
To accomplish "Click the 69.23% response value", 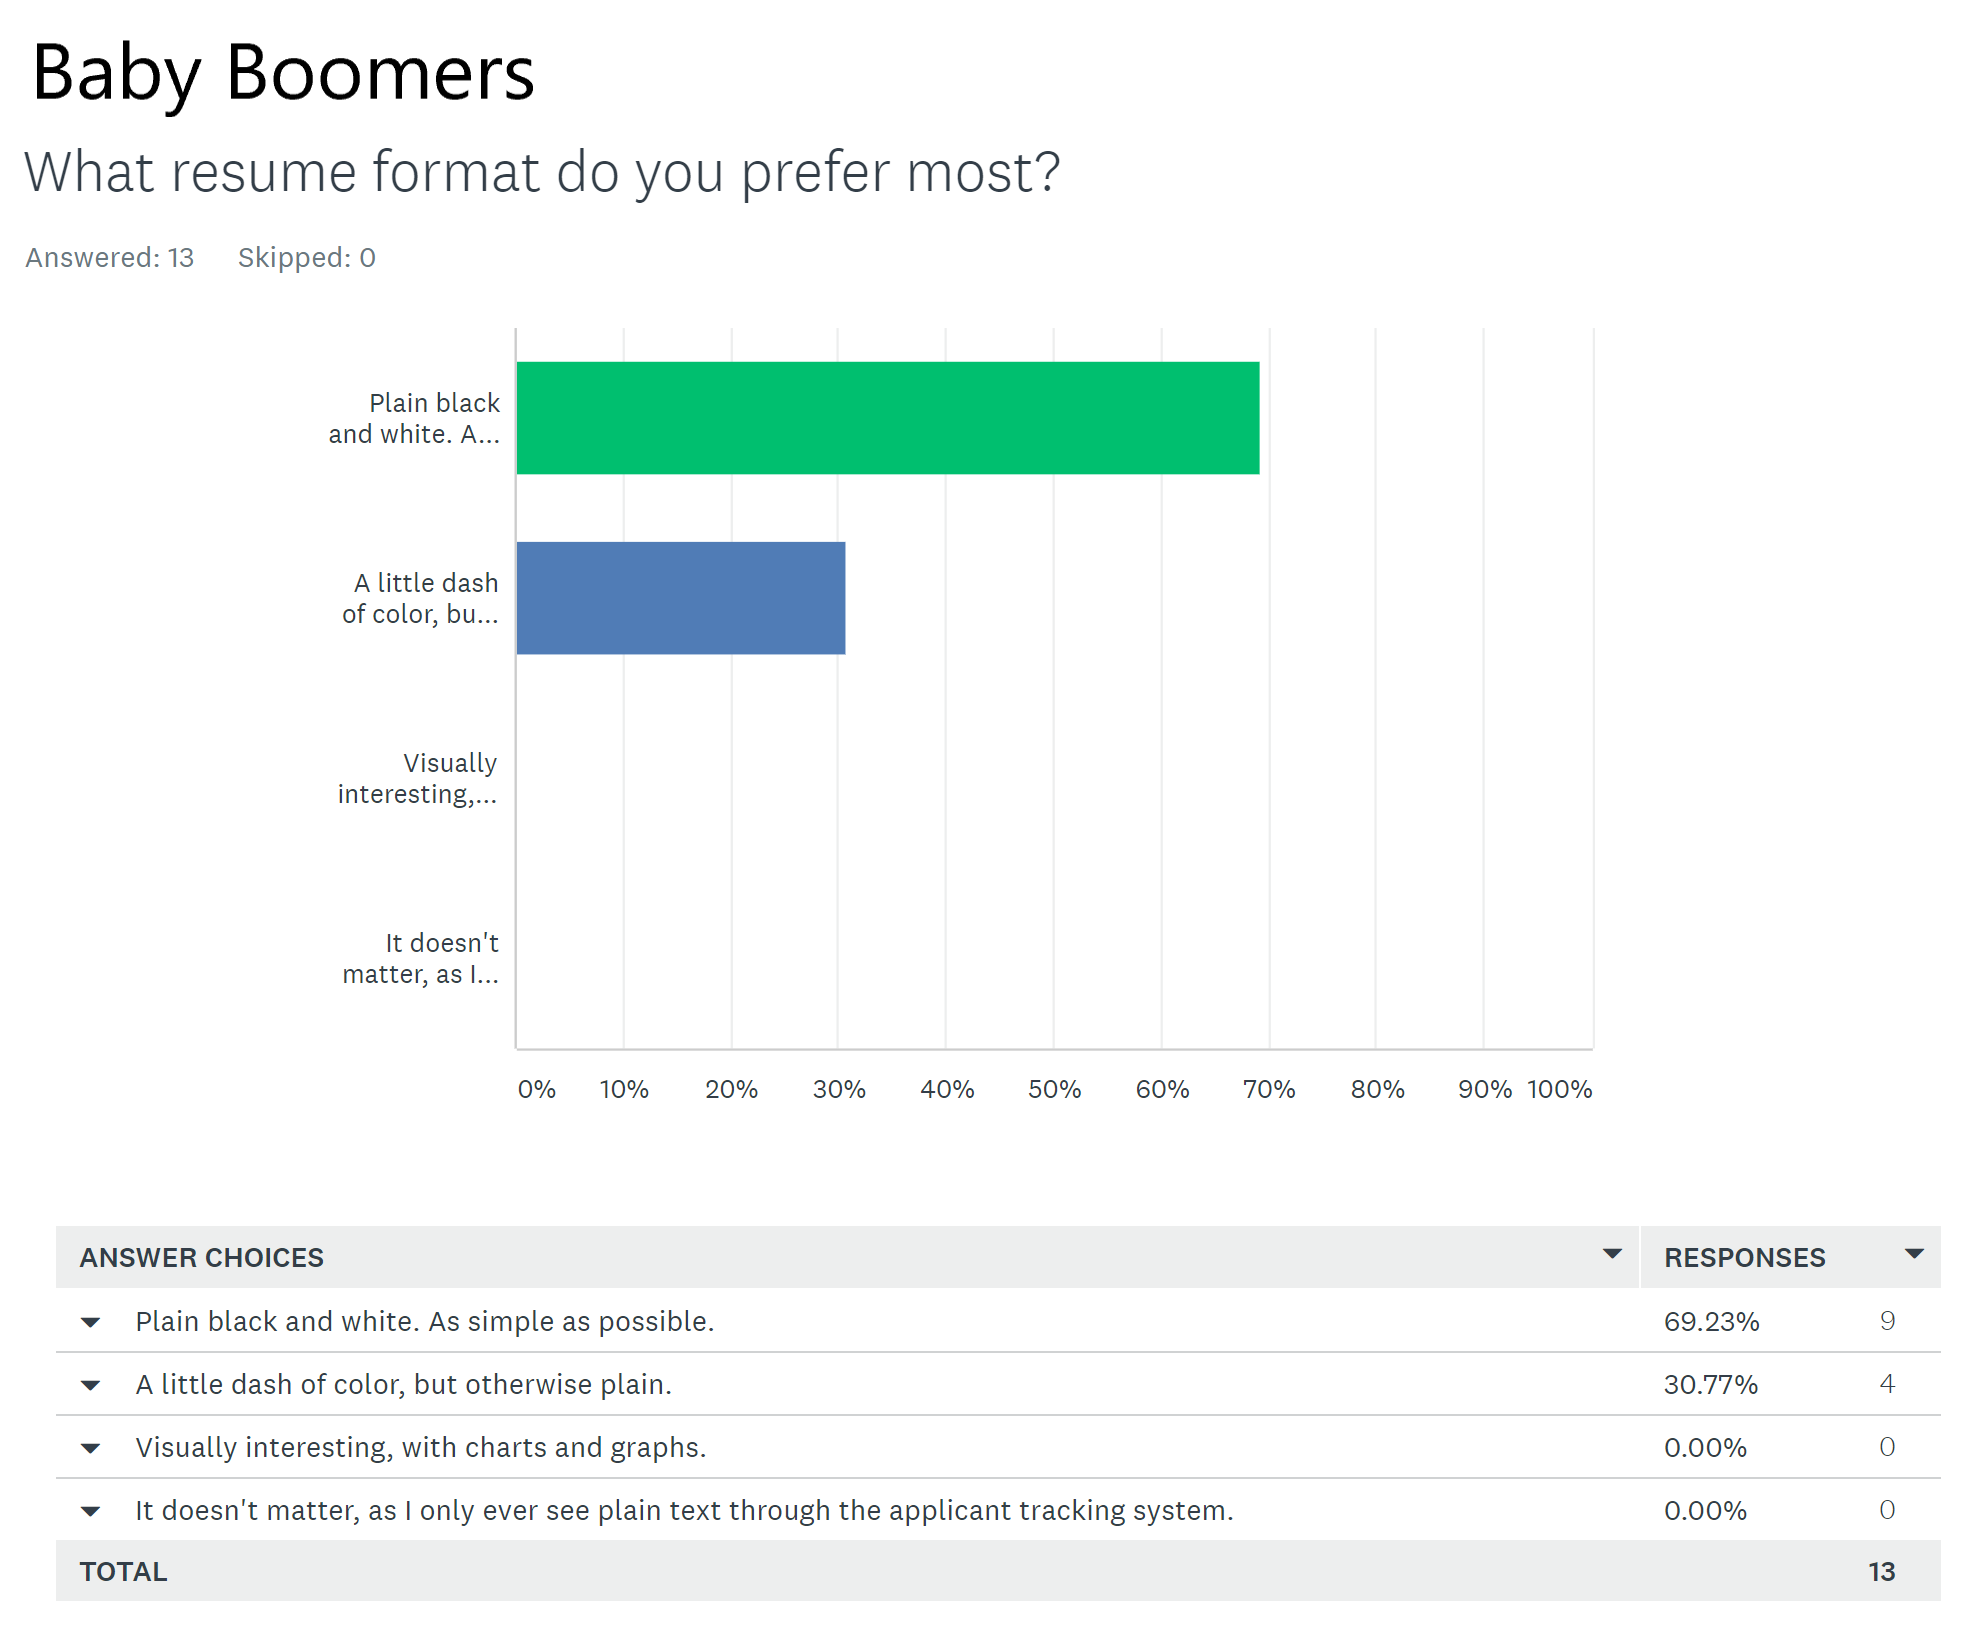I will pyautogui.click(x=1711, y=1322).
